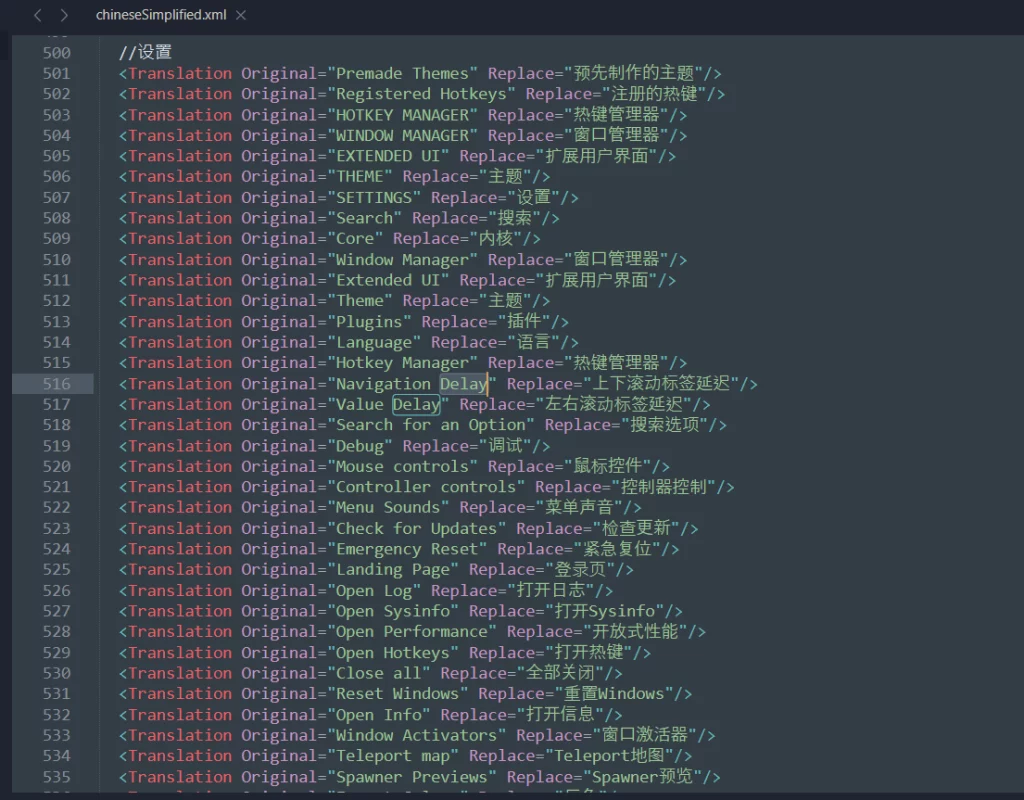
Task: Click "Open Performance" on line 528
Action: [x=412, y=632]
